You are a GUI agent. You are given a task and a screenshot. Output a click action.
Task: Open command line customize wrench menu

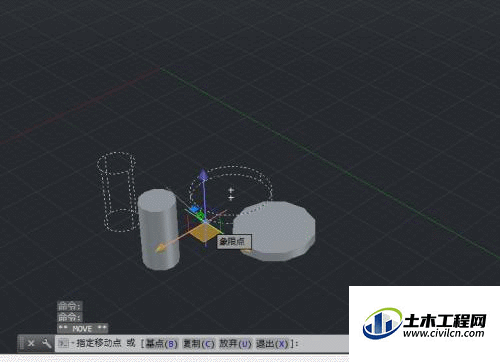[x=46, y=343]
